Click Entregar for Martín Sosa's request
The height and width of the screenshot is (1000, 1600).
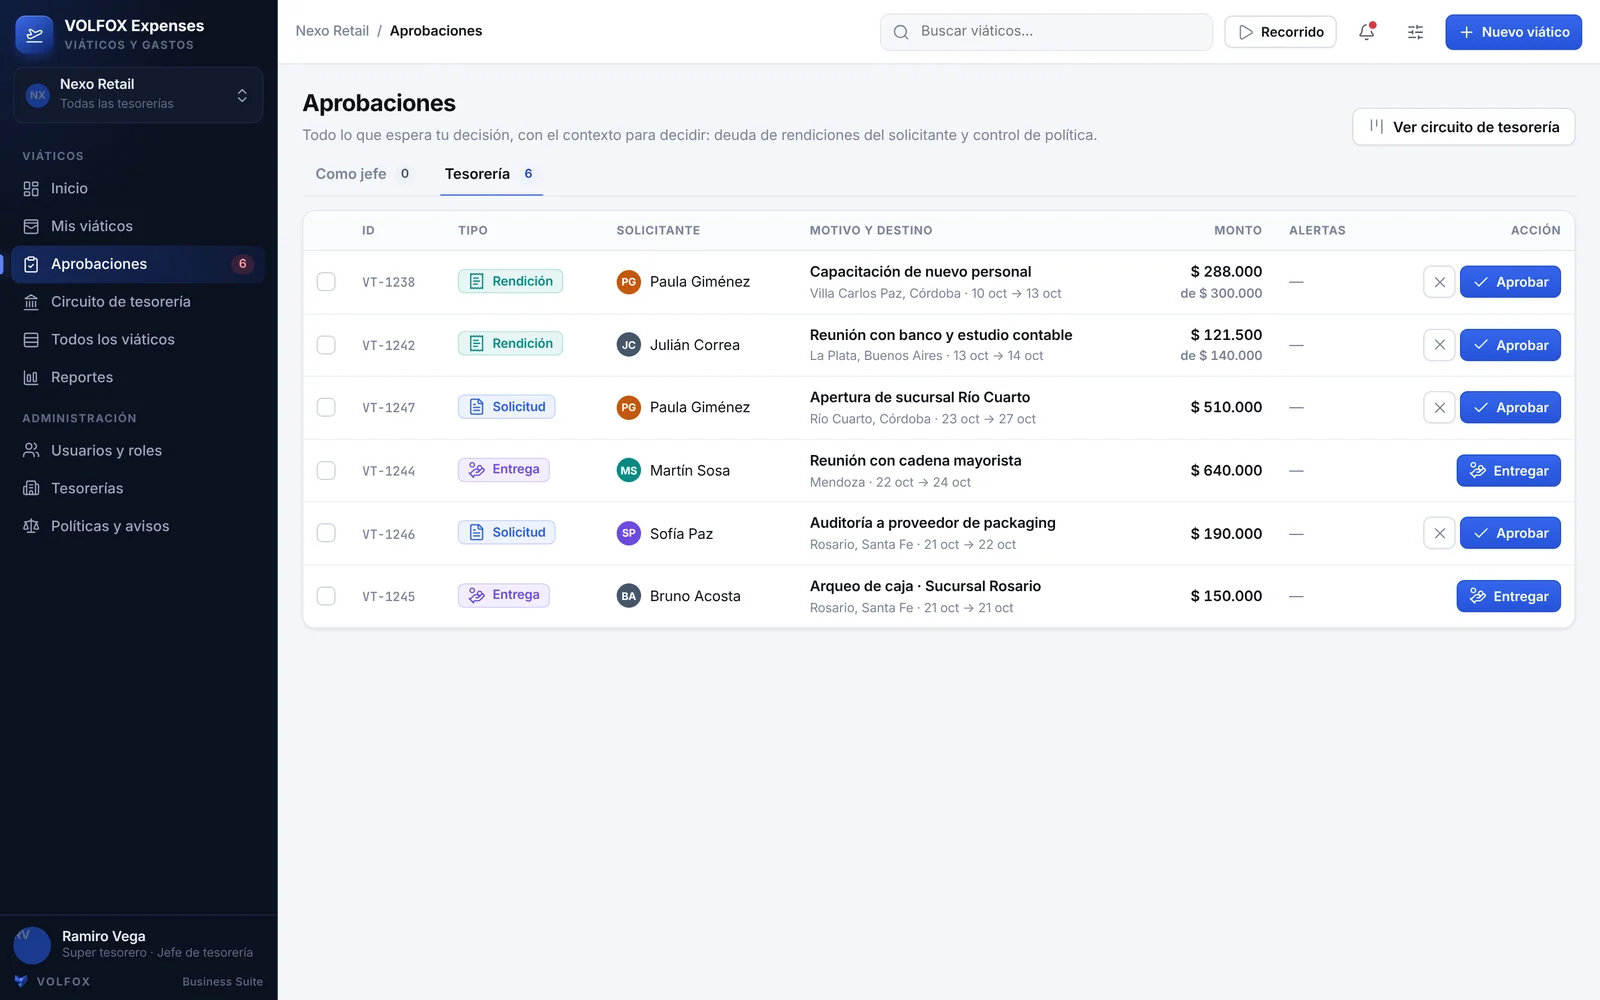pyautogui.click(x=1508, y=471)
